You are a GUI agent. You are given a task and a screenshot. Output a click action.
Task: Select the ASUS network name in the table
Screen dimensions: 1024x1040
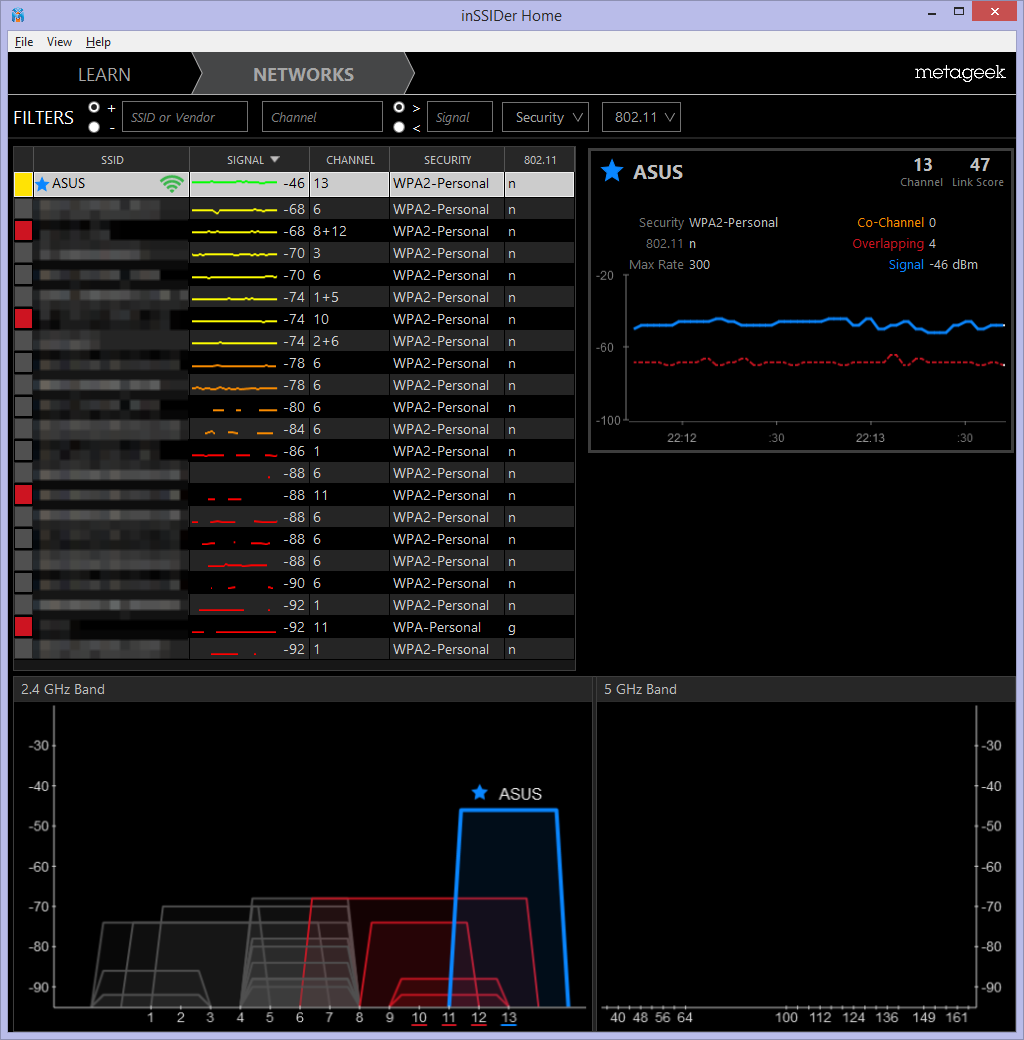[x=69, y=183]
